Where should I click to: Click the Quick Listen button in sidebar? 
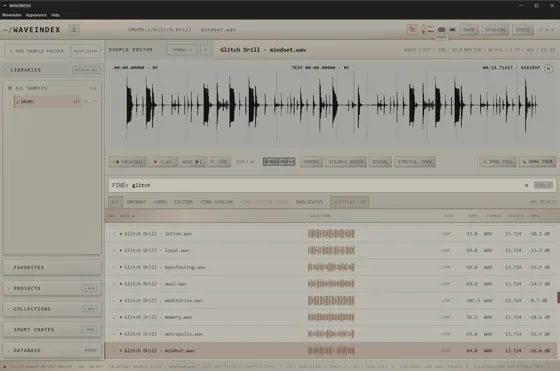pyautogui.click(x=85, y=51)
